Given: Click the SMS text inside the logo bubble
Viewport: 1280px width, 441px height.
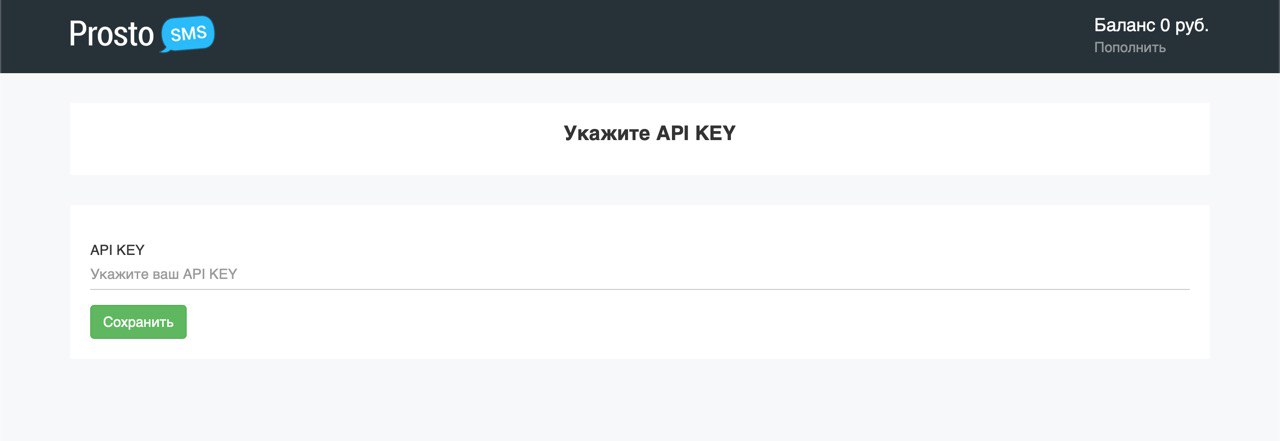Looking at the screenshot, I should 189,33.
